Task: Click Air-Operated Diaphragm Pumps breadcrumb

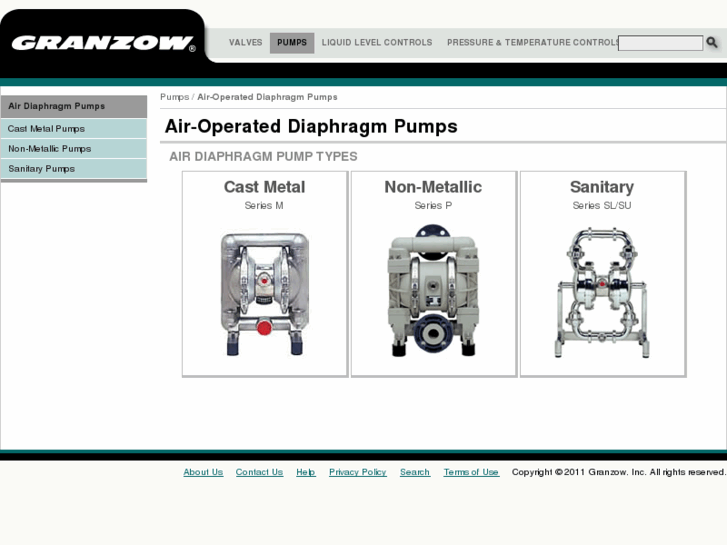Action: tap(267, 97)
